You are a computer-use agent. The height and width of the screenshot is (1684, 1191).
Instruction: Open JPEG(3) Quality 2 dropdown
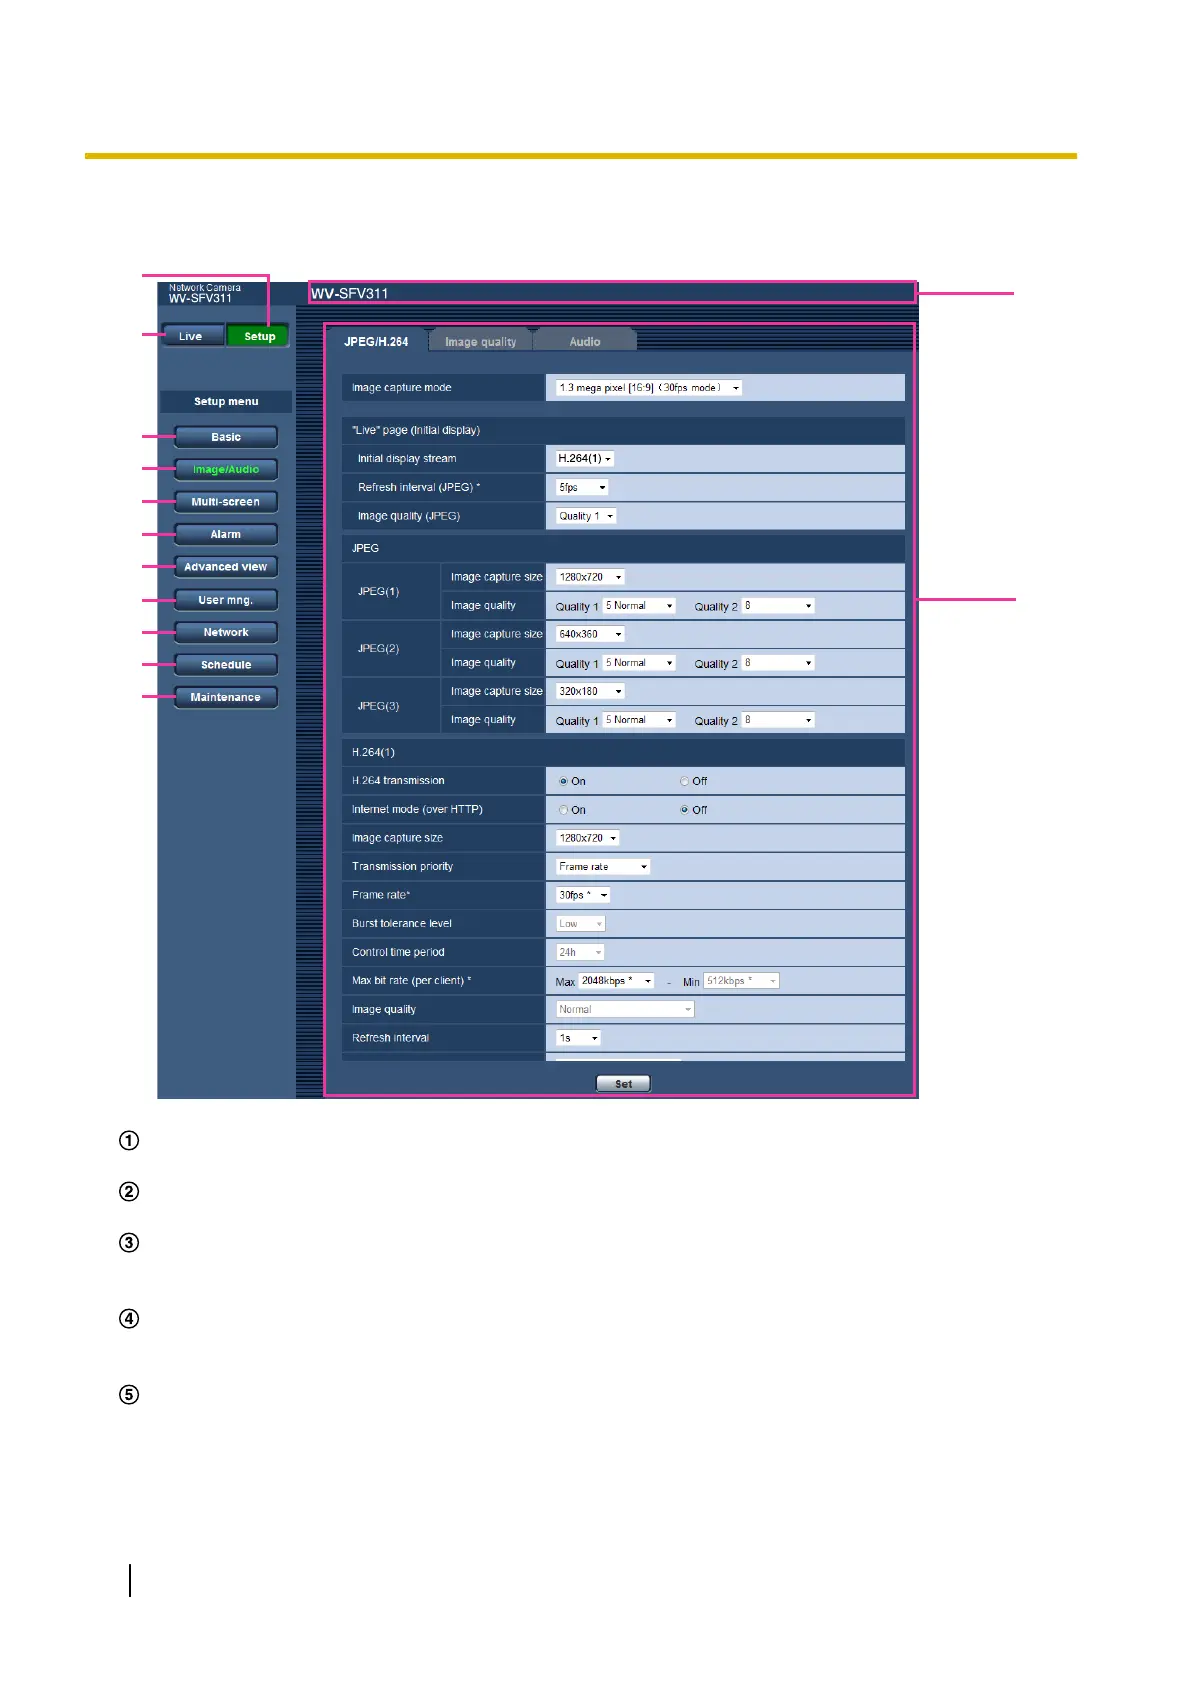point(778,720)
